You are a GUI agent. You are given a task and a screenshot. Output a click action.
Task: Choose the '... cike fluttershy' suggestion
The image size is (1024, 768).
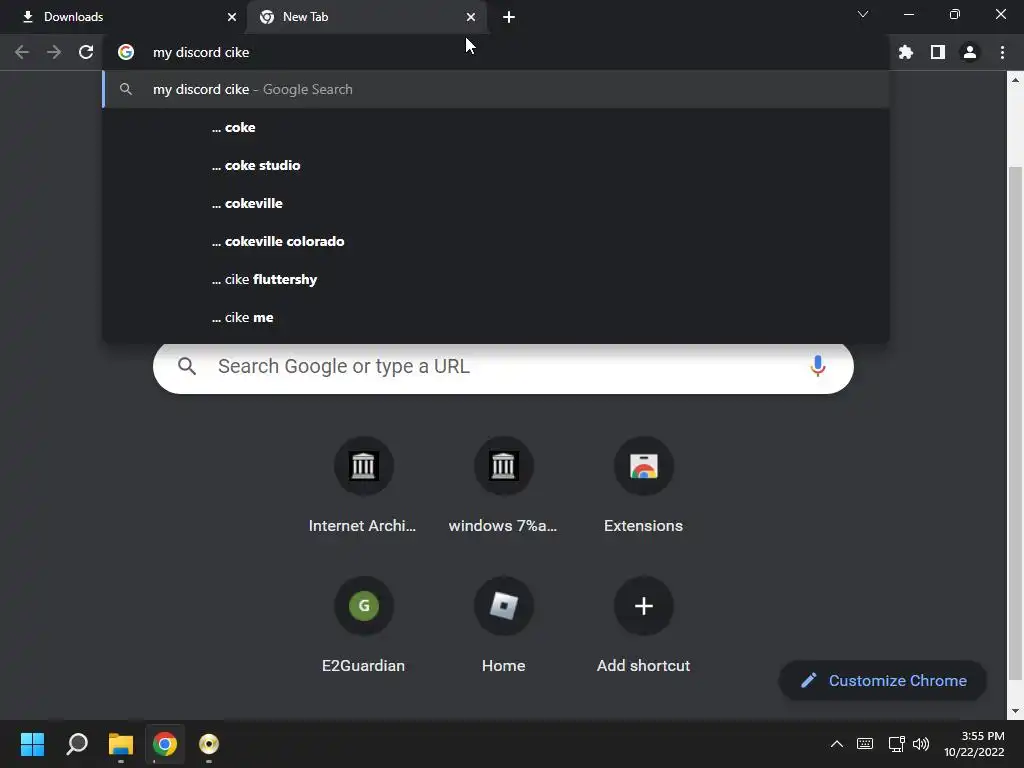[x=496, y=279]
